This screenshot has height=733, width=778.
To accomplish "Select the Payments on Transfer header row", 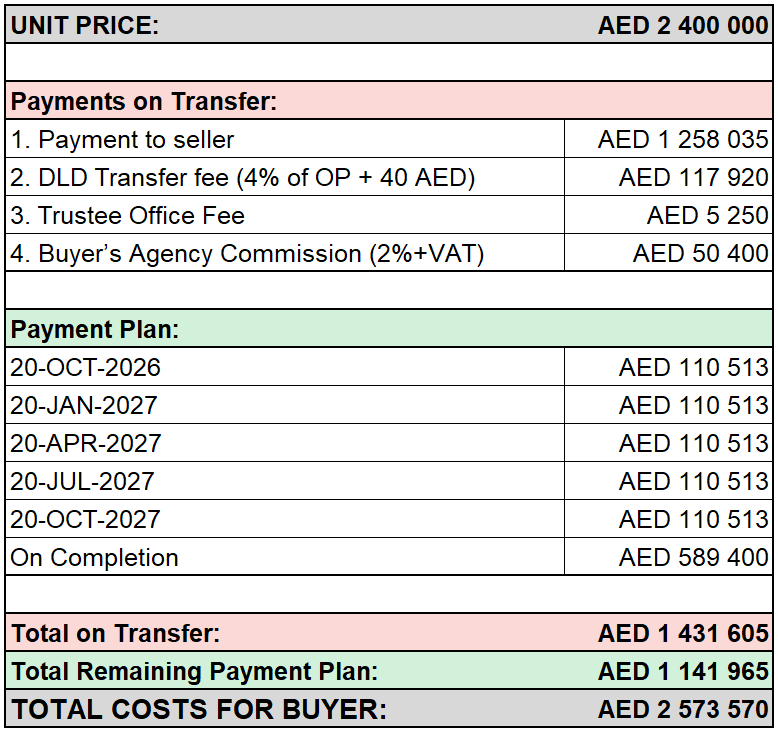I will 389,101.
